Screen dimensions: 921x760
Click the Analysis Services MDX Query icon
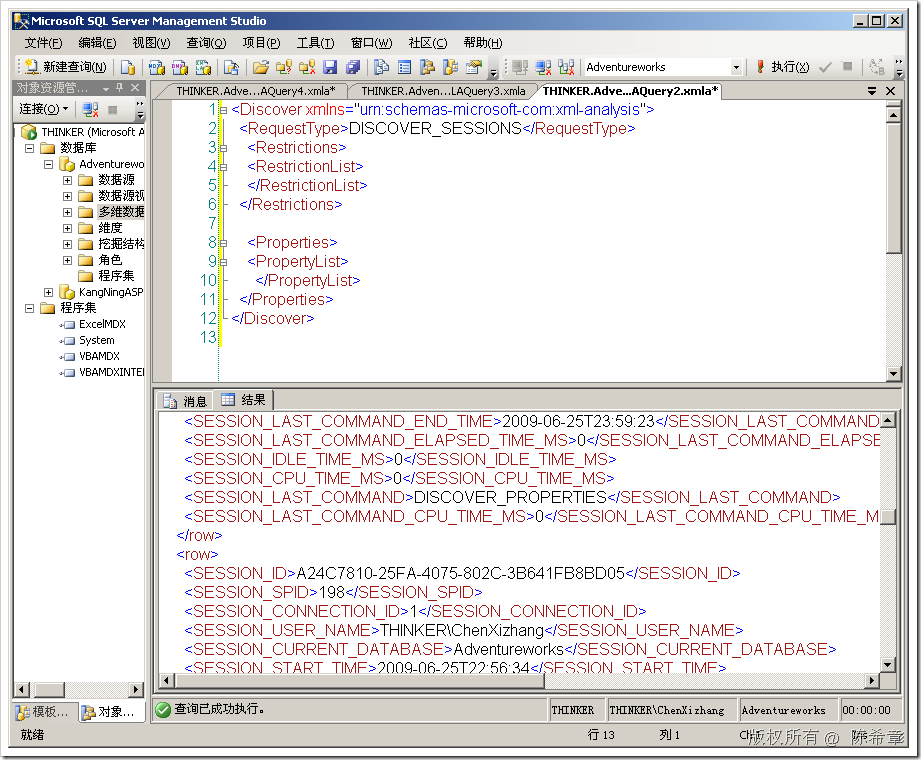pos(156,67)
